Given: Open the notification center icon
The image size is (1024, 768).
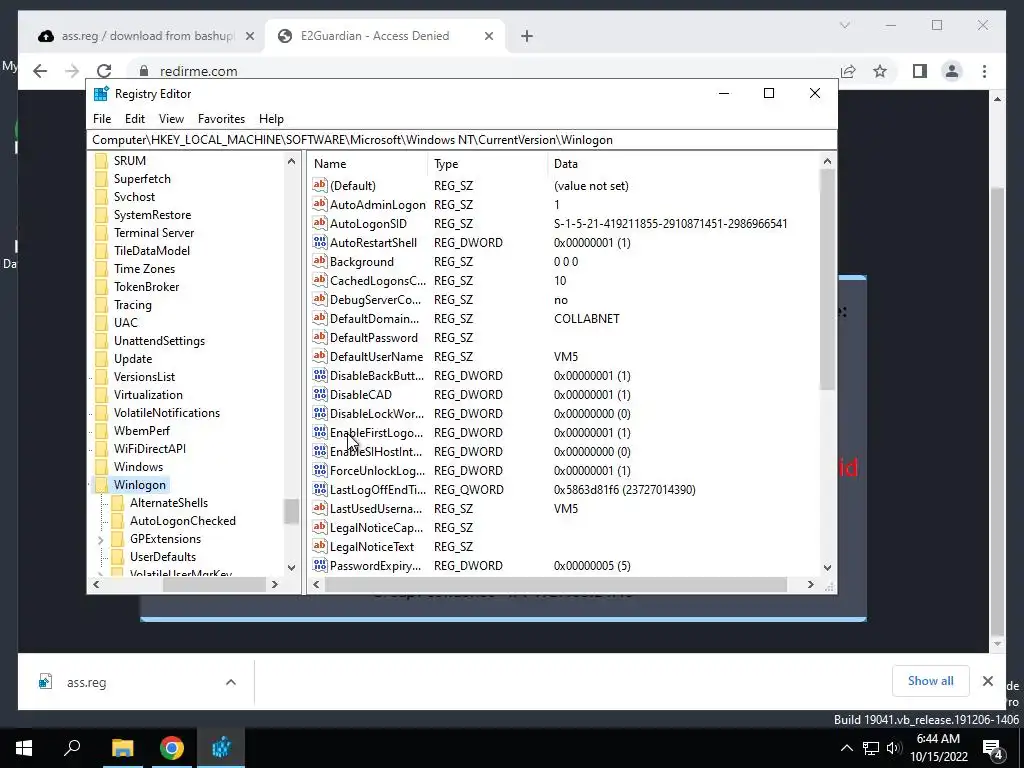Looking at the screenshot, I should [993, 748].
